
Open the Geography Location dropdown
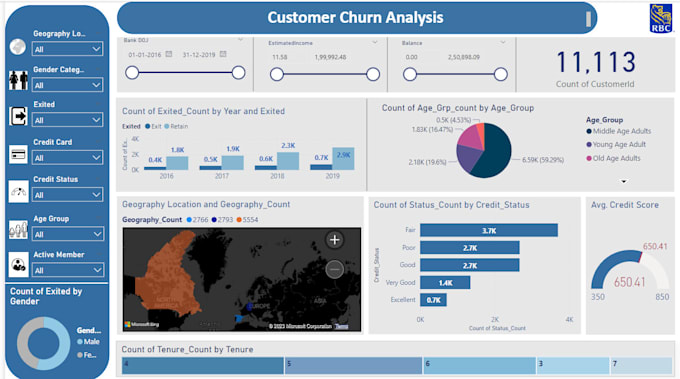(67, 49)
